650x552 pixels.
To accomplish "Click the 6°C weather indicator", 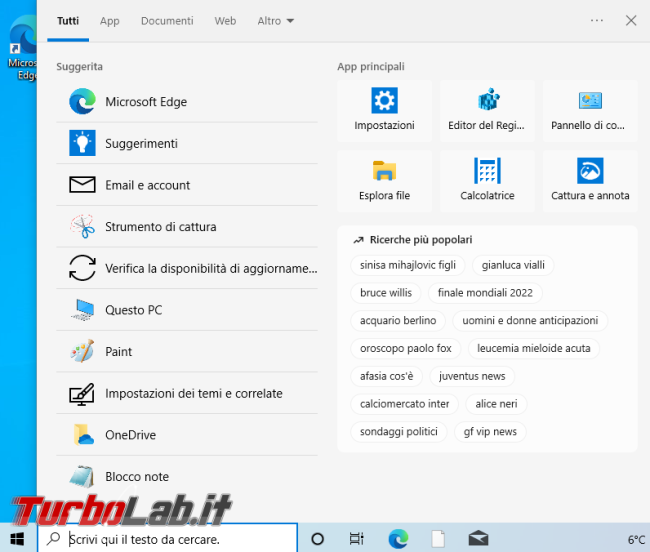I will click(x=636, y=540).
